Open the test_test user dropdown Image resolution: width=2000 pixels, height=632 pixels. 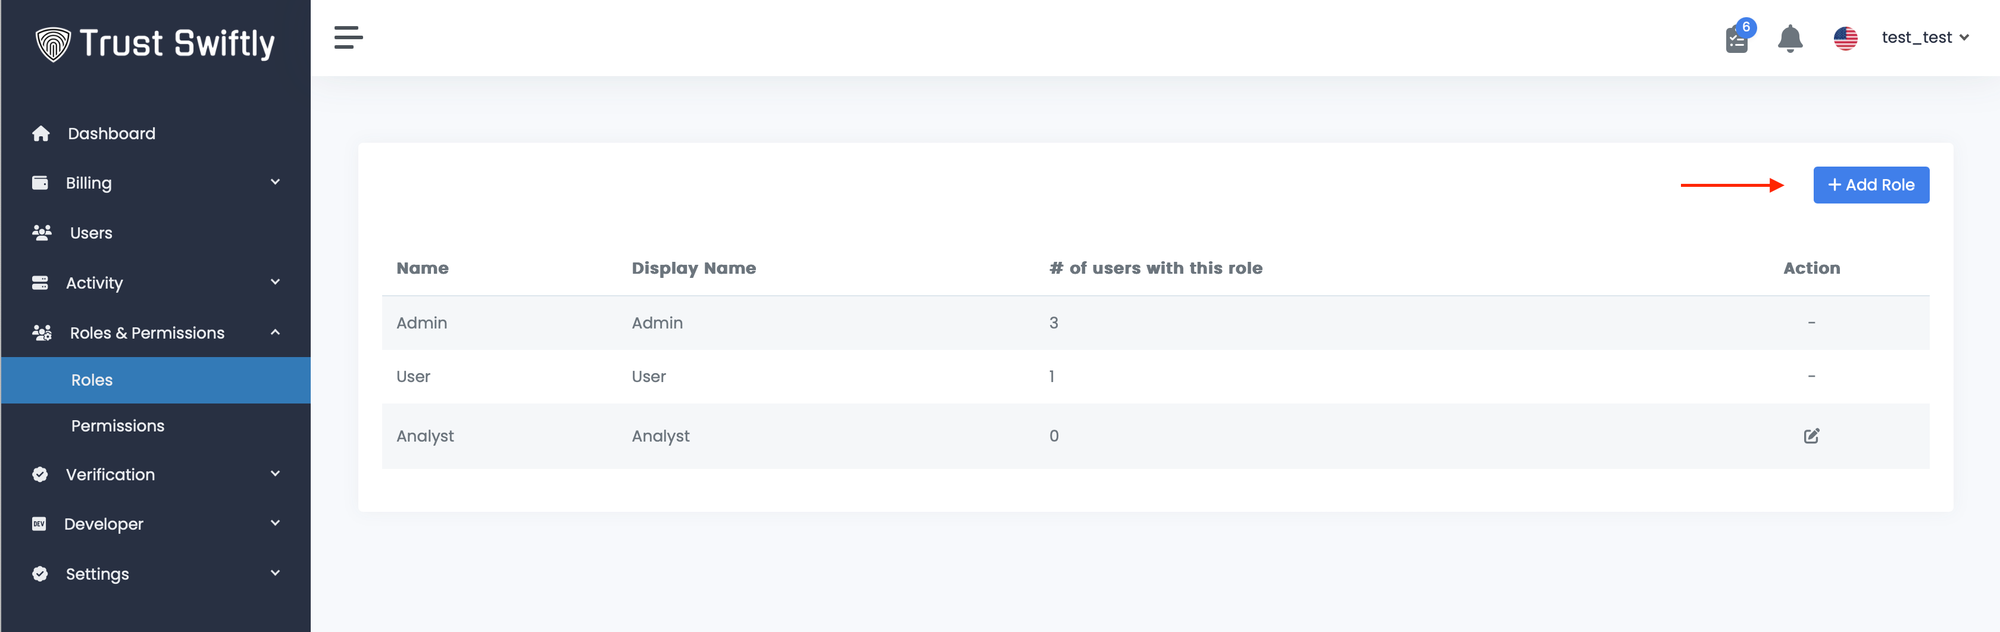tap(1925, 38)
